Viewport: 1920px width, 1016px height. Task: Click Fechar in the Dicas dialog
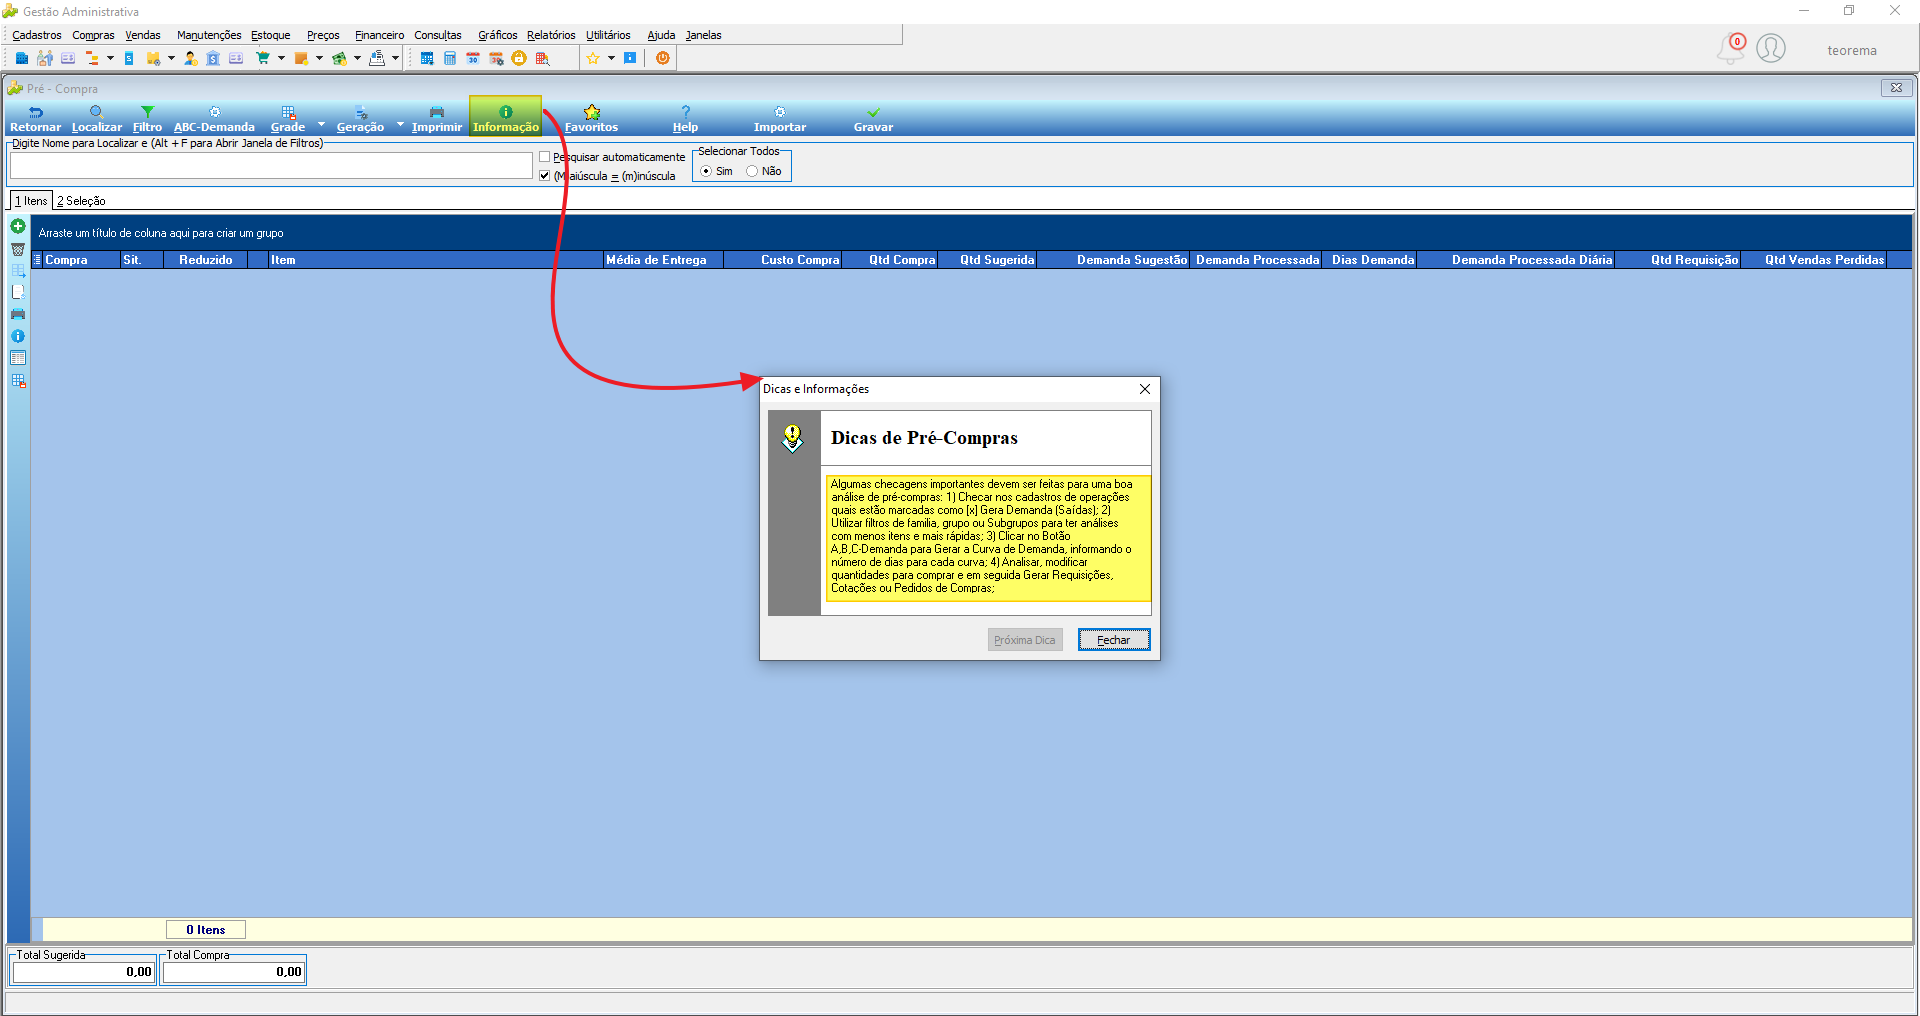1114,640
